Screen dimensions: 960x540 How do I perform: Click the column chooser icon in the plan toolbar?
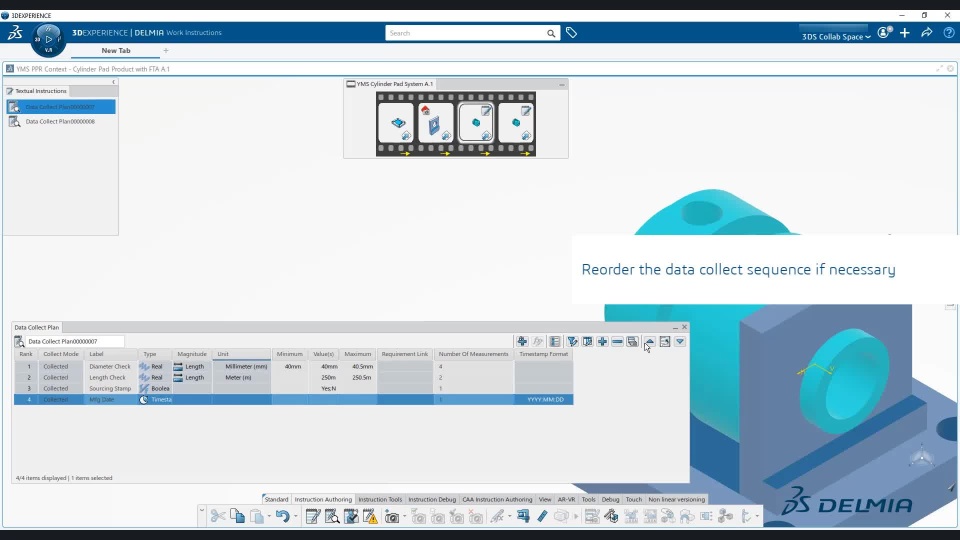point(587,342)
